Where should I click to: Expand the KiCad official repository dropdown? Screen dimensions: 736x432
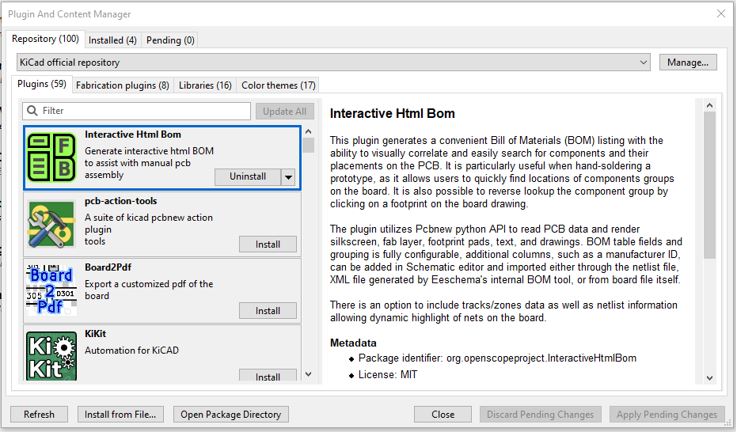(x=644, y=62)
